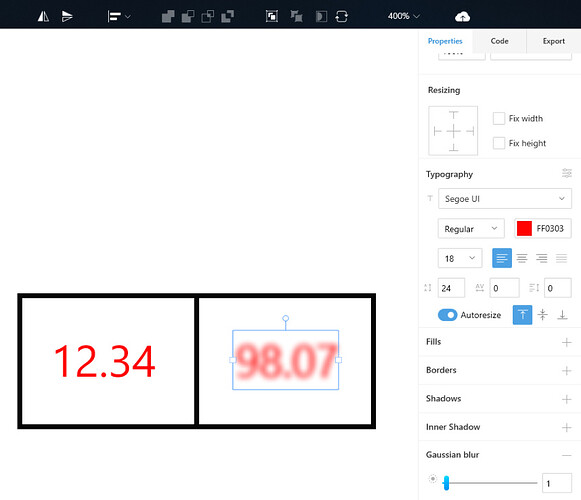This screenshot has width=581, height=500.
Task: Open the Regular font weight dropdown
Action: click(x=471, y=229)
